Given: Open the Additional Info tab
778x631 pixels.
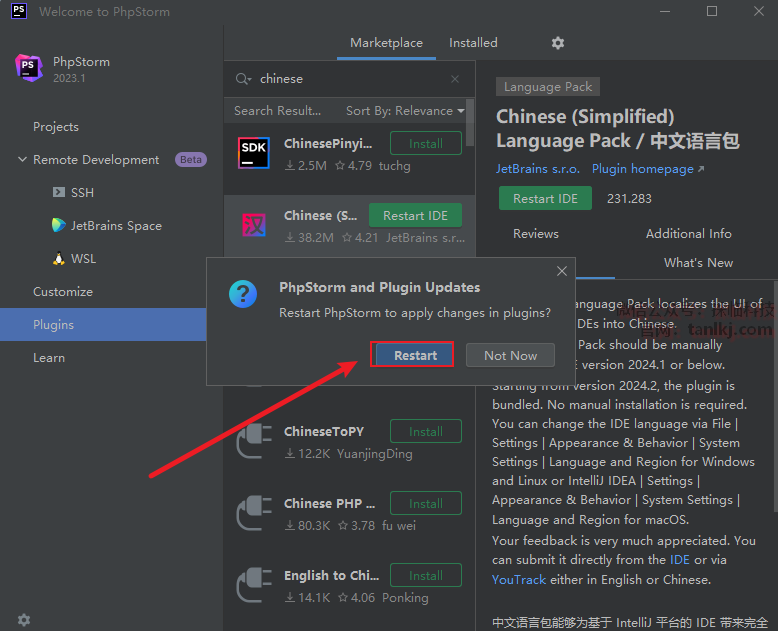Looking at the screenshot, I should click(688, 233).
